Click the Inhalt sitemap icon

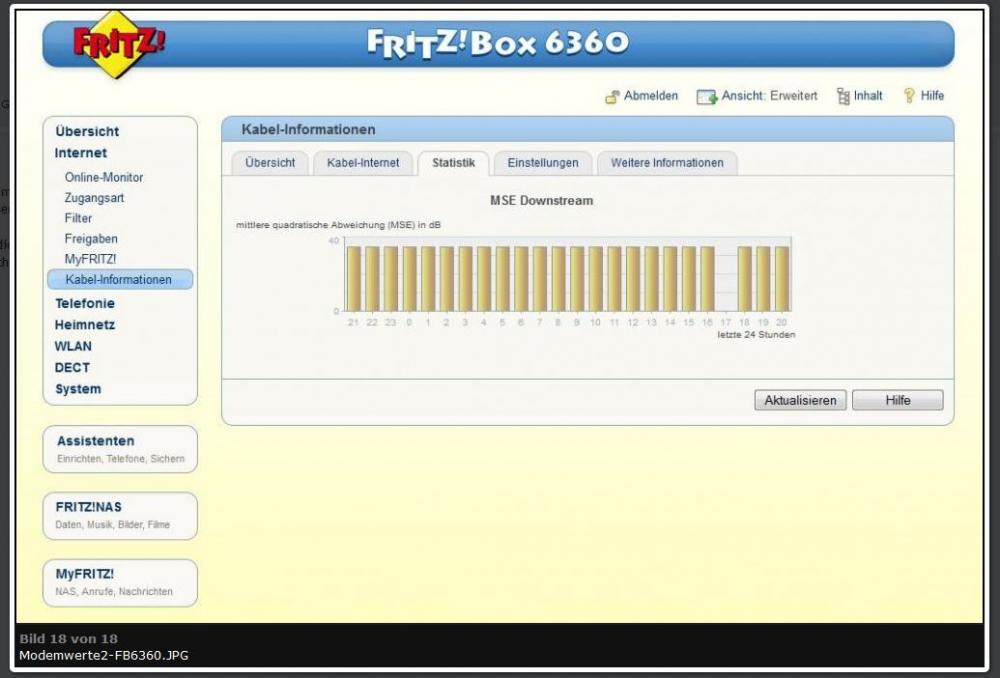point(842,97)
